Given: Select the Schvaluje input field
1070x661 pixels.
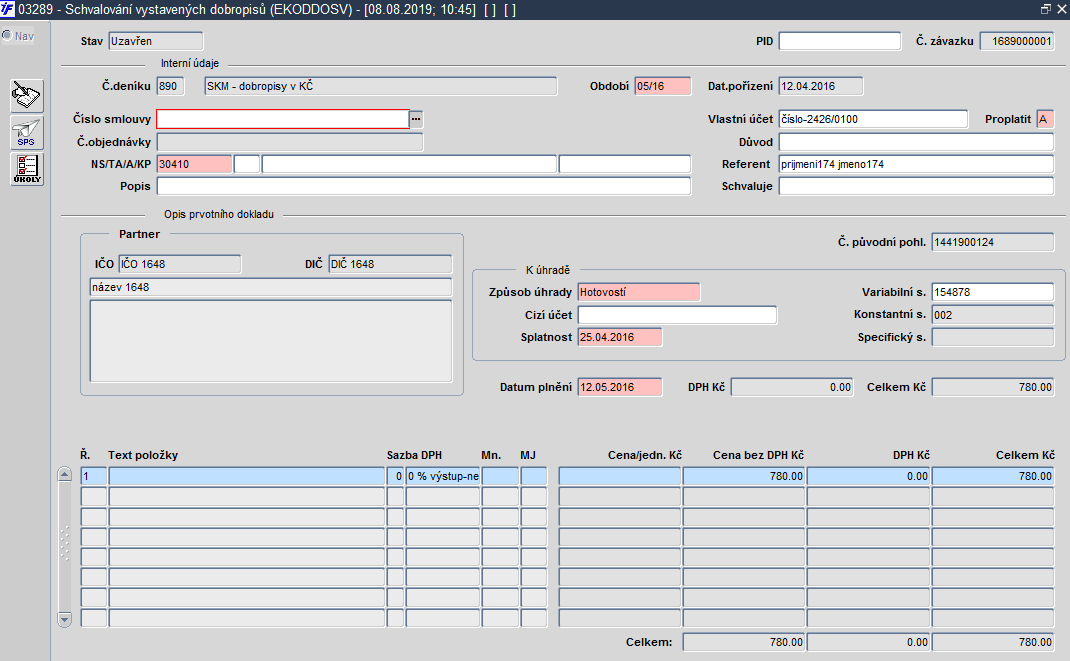Looking at the screenshot, I should coord(916,186).
